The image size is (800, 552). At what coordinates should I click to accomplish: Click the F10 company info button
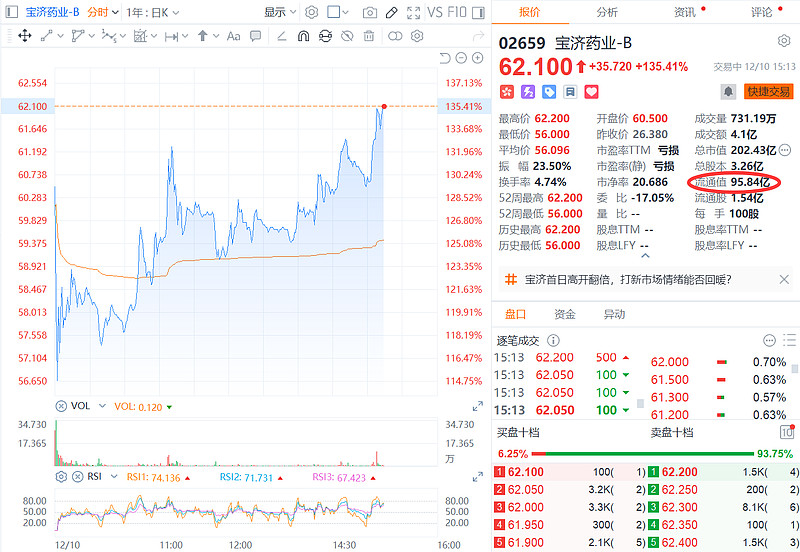457,12
